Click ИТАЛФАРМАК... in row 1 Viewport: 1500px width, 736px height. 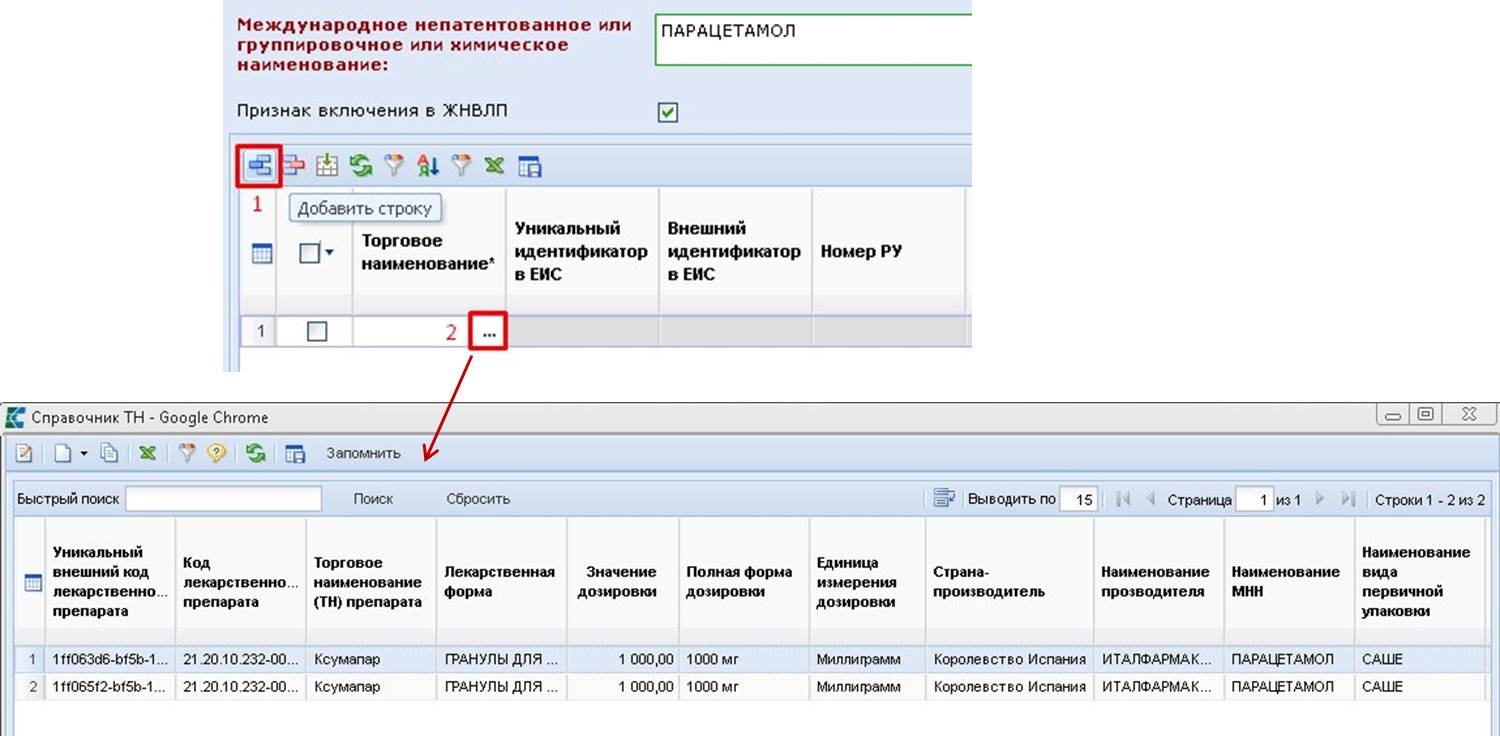tap(1157, 660)
